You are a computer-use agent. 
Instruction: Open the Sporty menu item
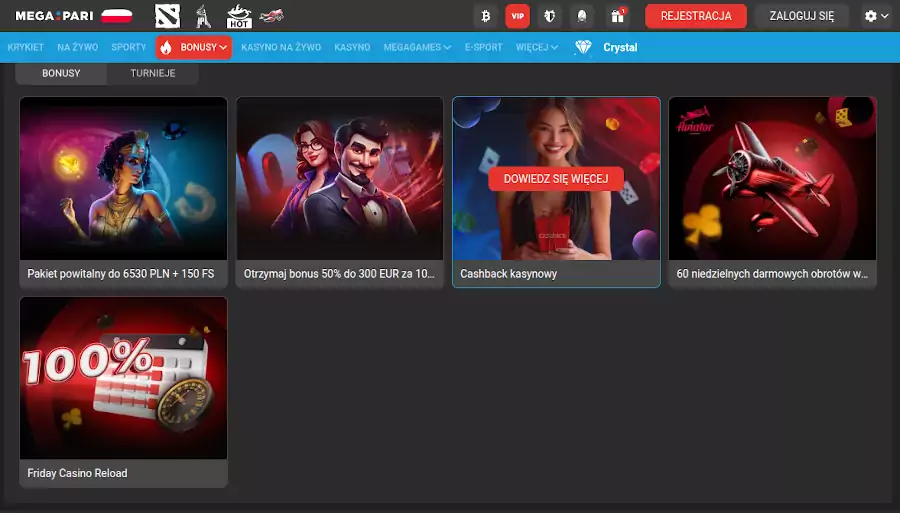(129, 47)
